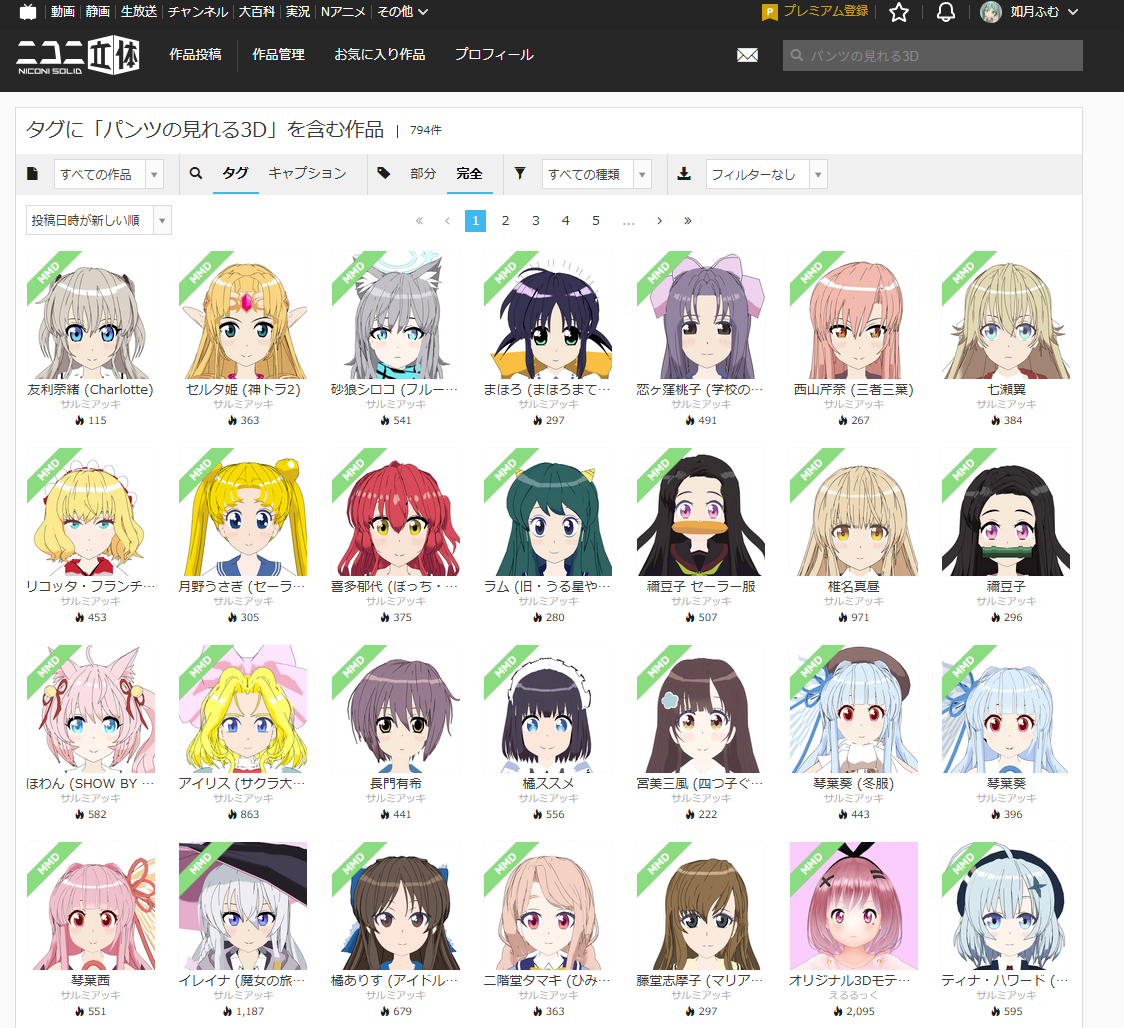Click the search magnifier icon in search box
The image size is (1124, 1028).
pos(796,55)
